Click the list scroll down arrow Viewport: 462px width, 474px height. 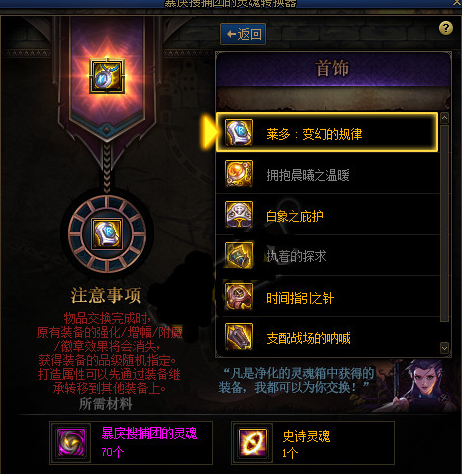[444, 348]
